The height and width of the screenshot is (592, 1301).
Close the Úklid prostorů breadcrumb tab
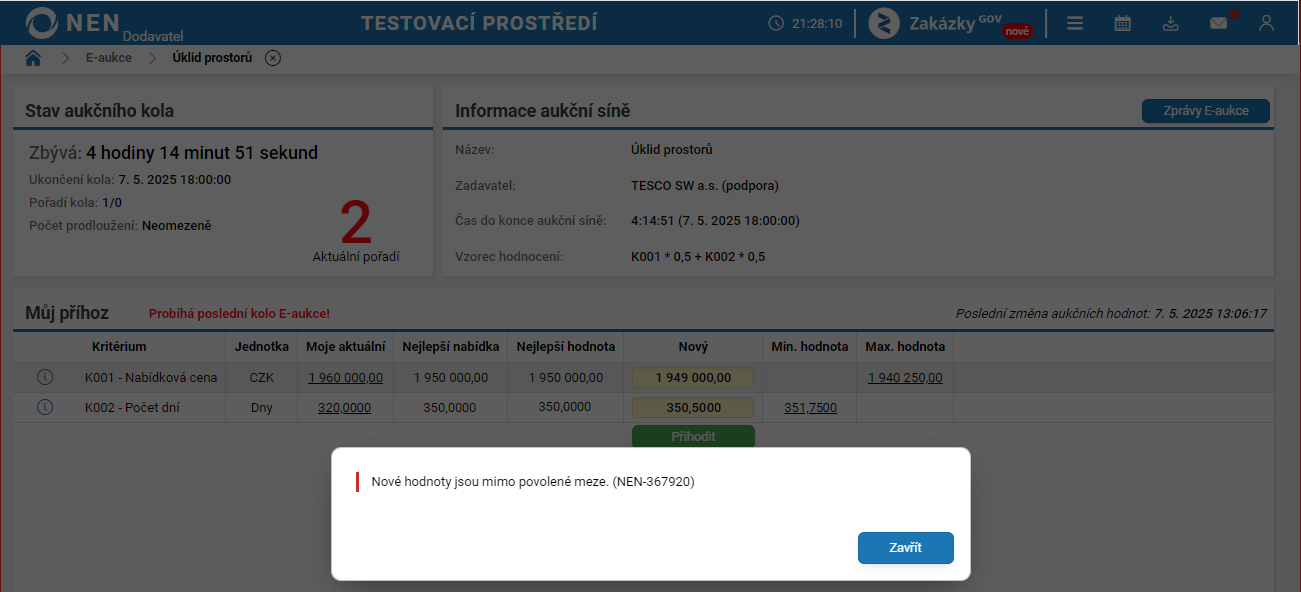point(273,58)
